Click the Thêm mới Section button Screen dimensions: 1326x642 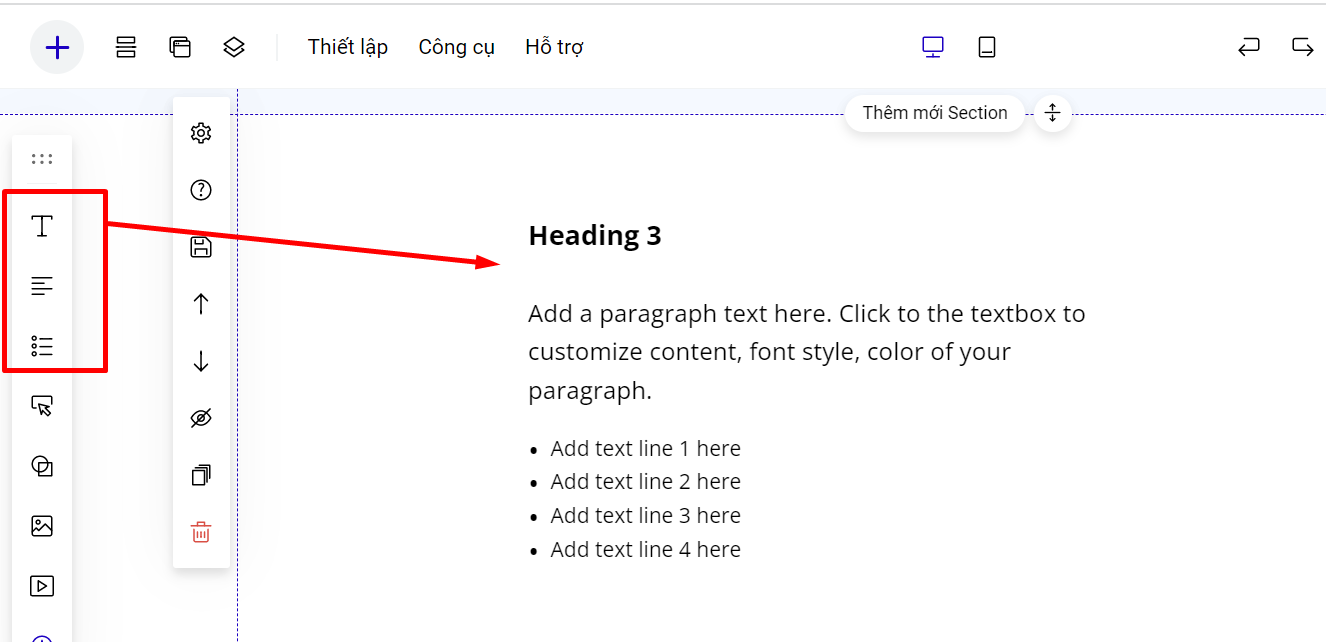click(934, 113)
